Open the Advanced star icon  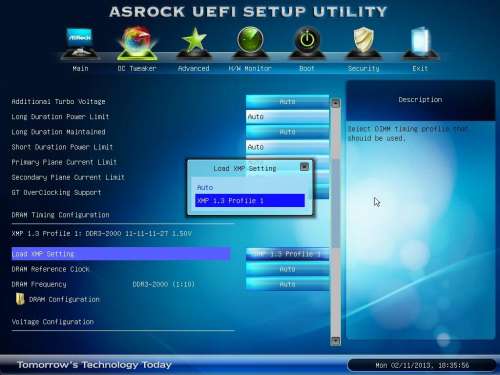(x=194, y=43)
